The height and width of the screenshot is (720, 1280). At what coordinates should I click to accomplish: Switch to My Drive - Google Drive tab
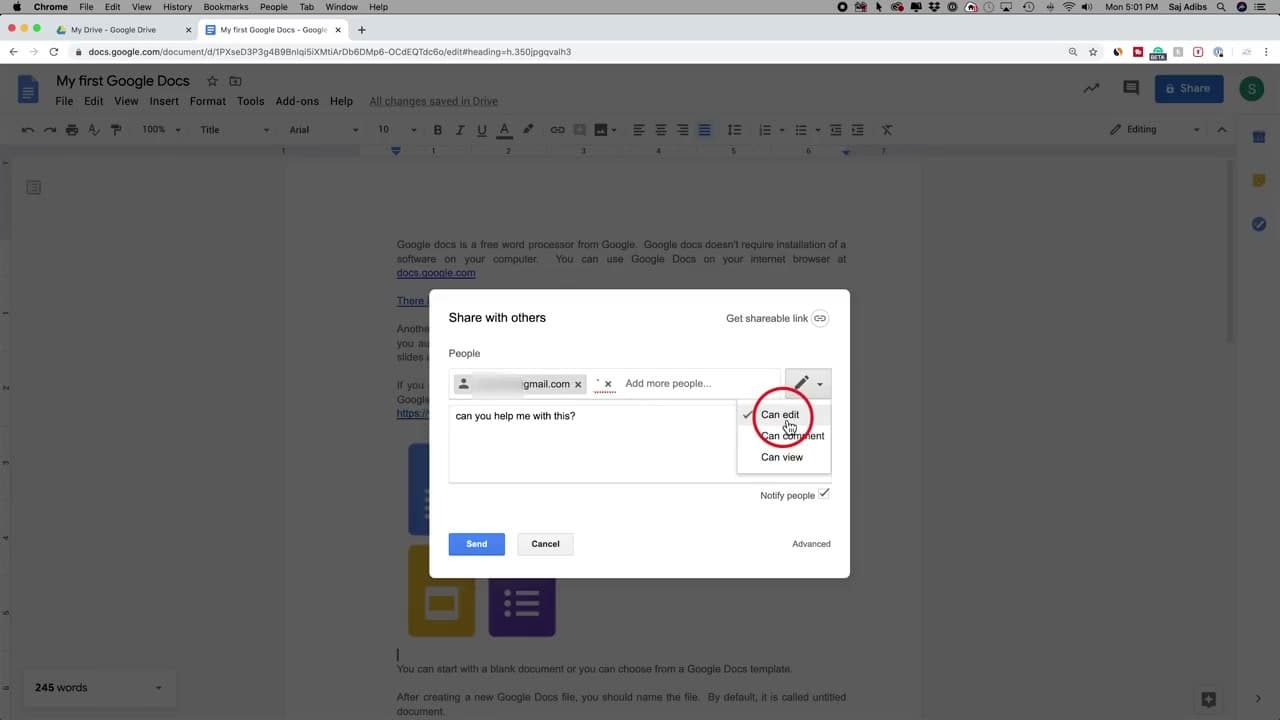tap(122, 30)
